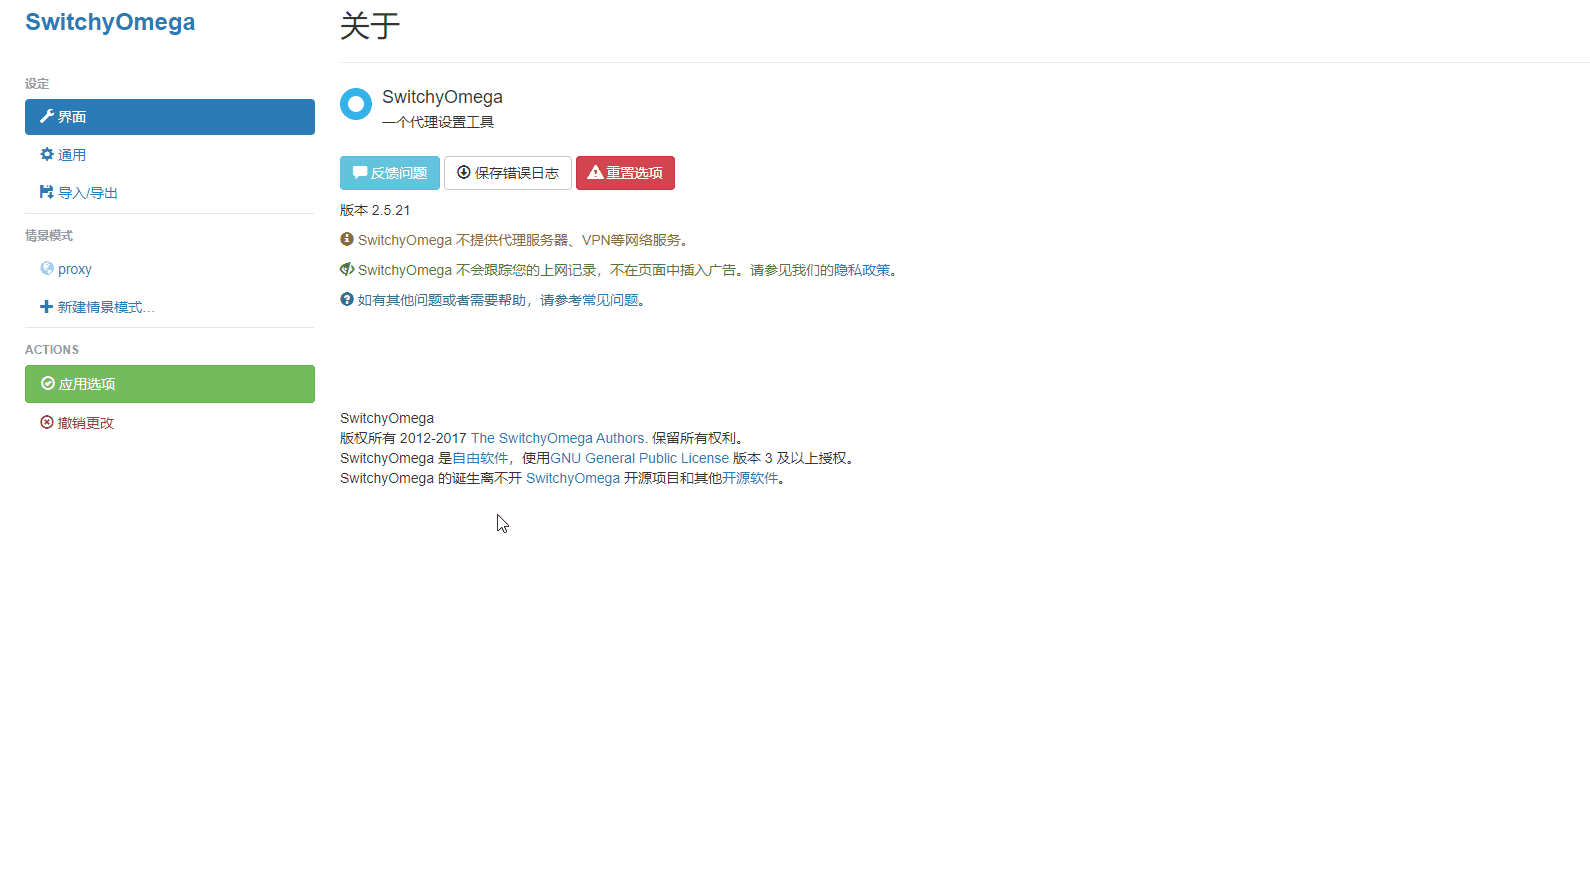The height and width of the screenshot is (879, 1590).
Task: Click the 应用选项 apply button
Action: (170, 384)
